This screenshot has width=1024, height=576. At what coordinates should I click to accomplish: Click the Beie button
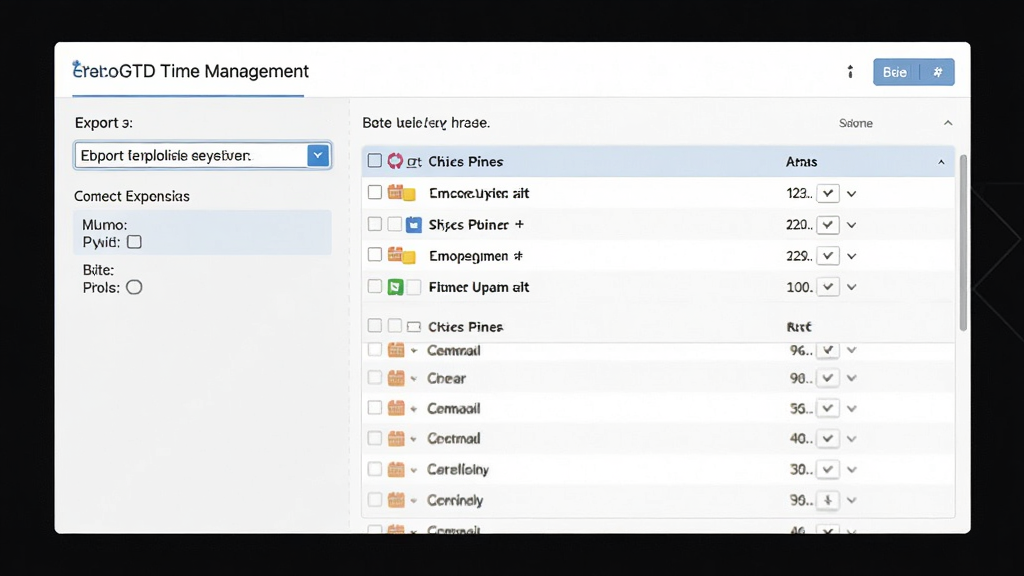pyautogui.click(x=895, y=72)
